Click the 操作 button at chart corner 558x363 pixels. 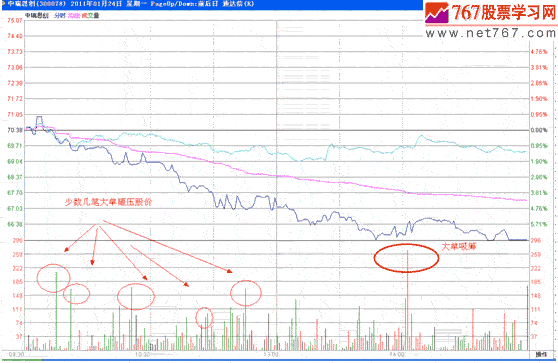click(x=541, y=354)
